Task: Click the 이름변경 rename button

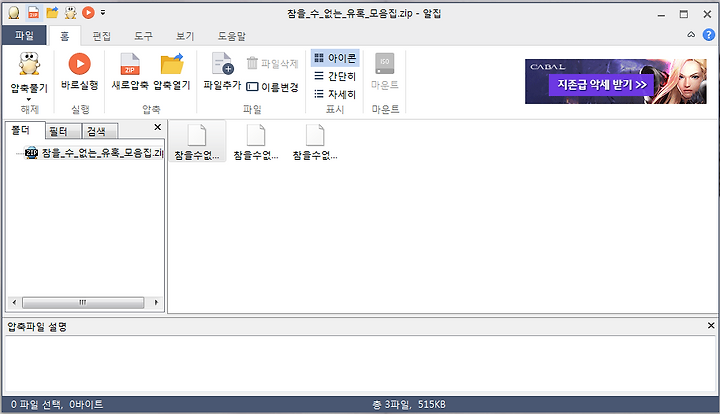Action: (272, 87)
